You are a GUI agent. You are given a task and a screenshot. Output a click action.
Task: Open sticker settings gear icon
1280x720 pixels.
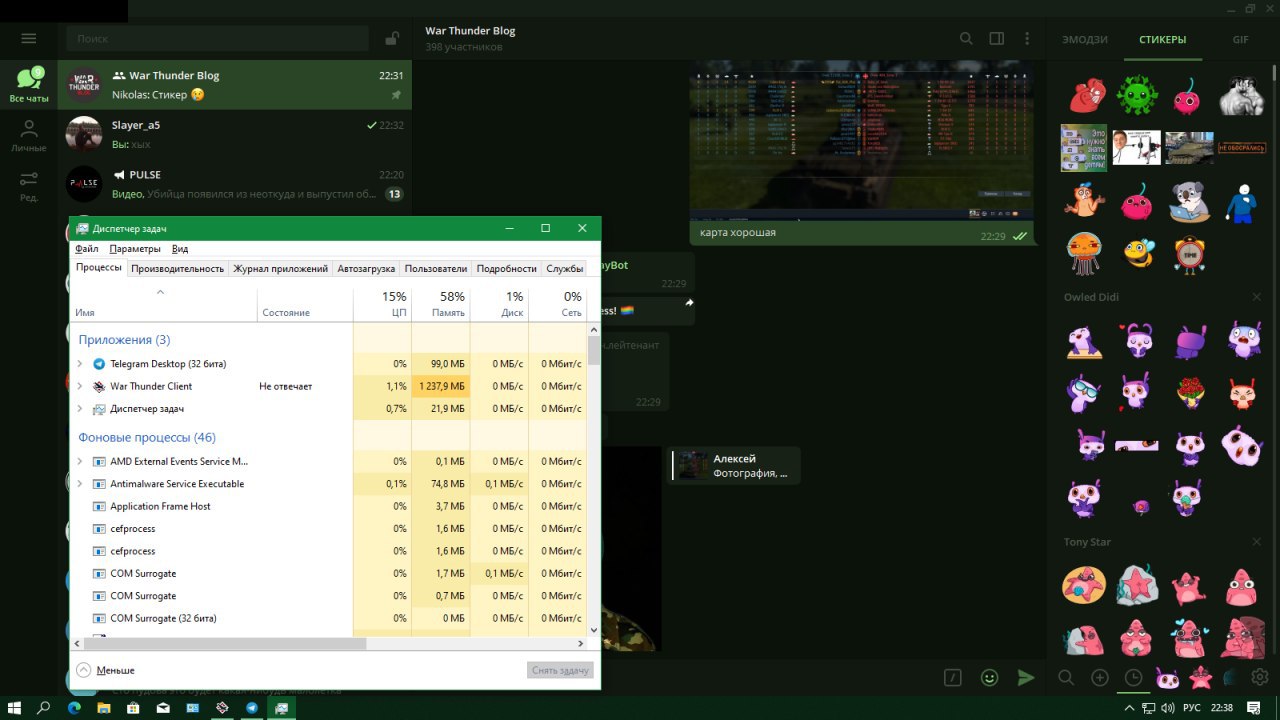coord(1260,677)
